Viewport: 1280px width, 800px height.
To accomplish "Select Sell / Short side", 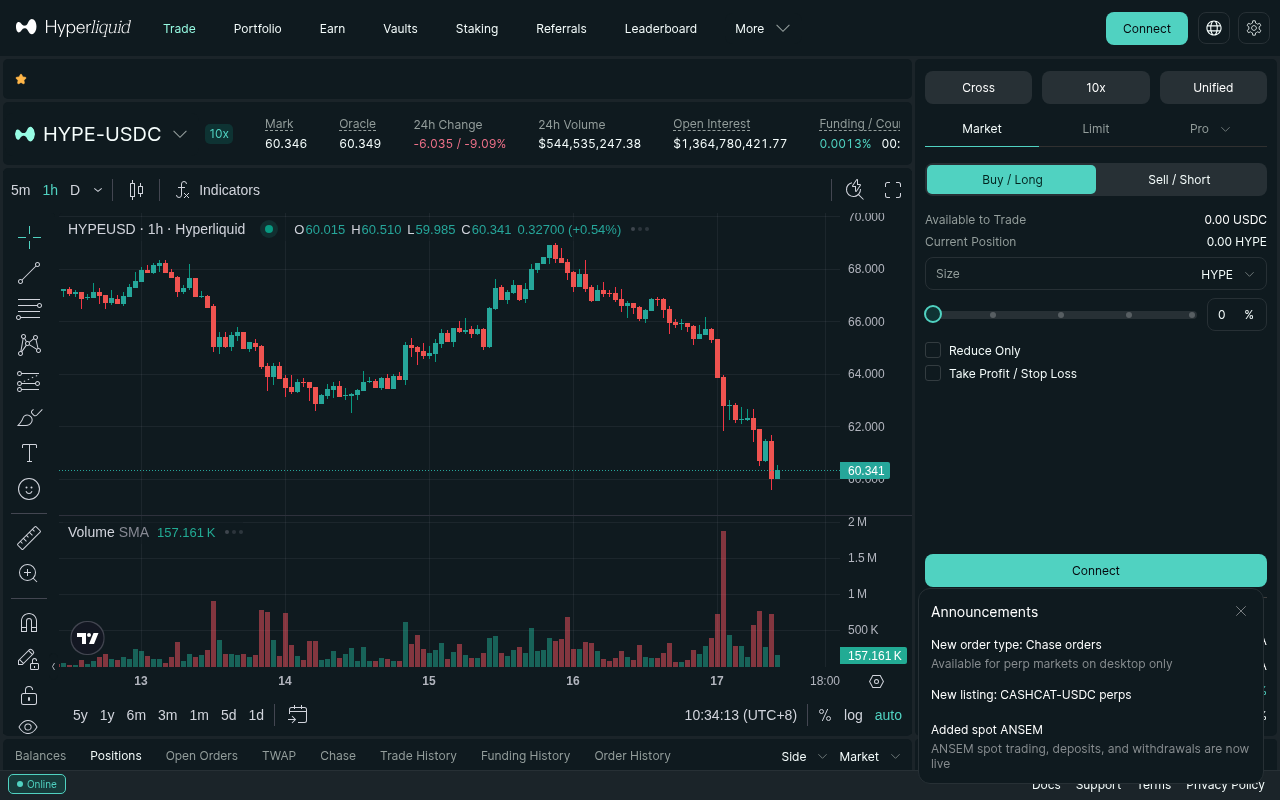I will [1179, 180].
